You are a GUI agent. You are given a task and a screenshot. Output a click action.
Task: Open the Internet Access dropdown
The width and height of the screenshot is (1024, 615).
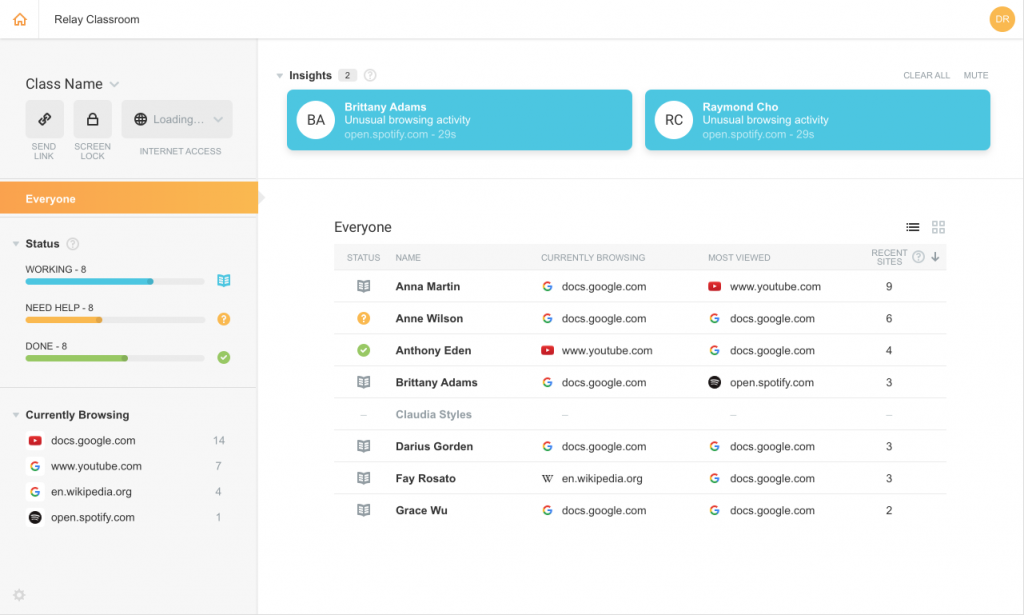click(x=177, y=119)
